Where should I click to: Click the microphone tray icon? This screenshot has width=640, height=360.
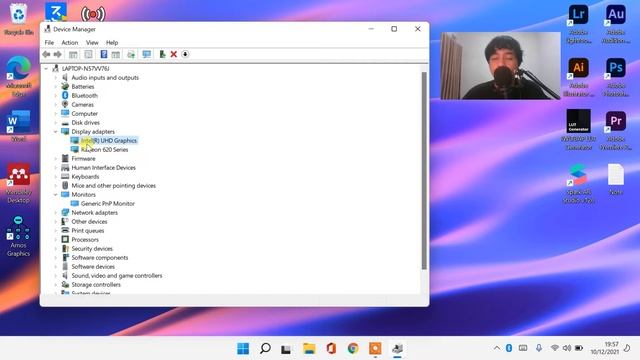coord(539,348)
